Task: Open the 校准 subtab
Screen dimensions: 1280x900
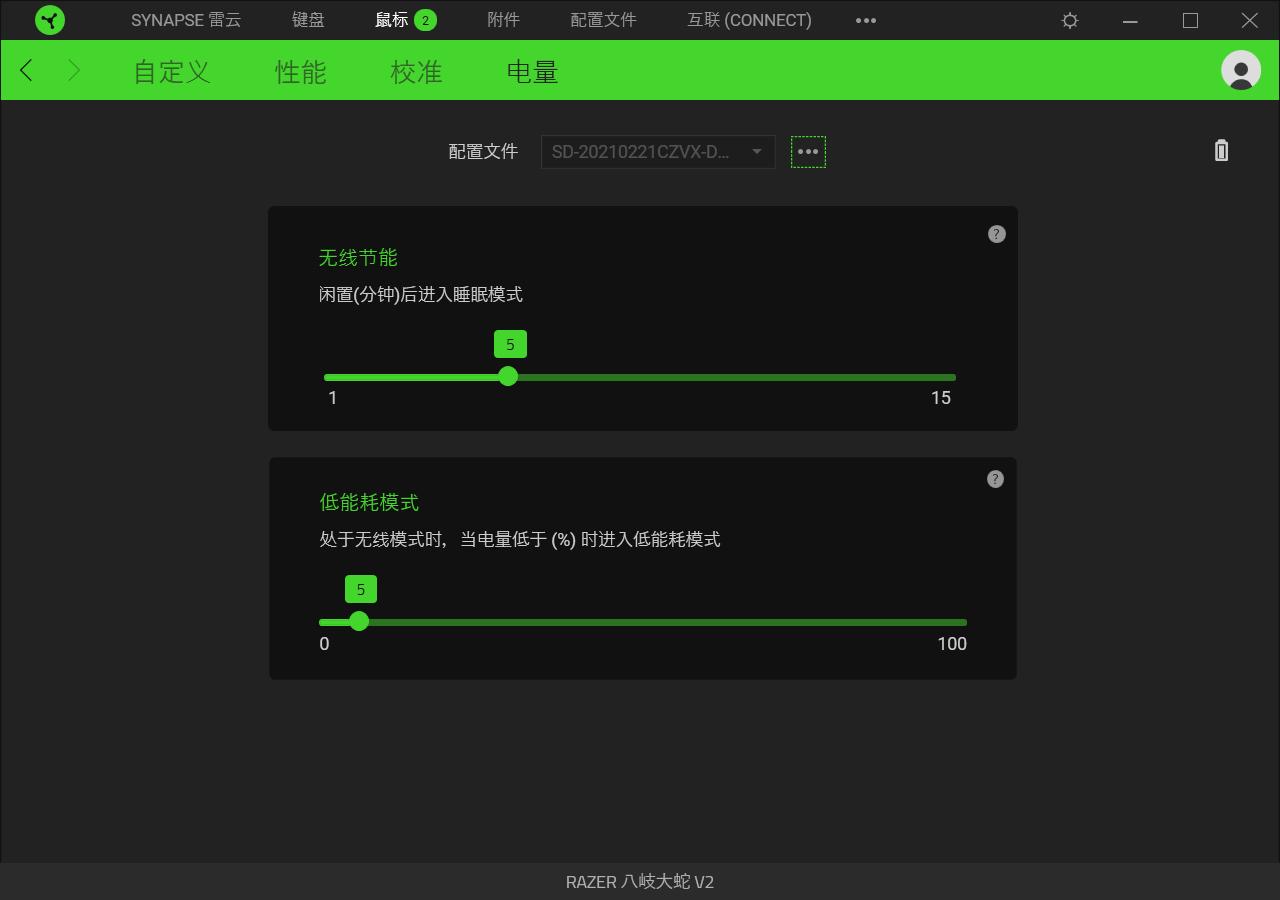Action: coord(415,71)
